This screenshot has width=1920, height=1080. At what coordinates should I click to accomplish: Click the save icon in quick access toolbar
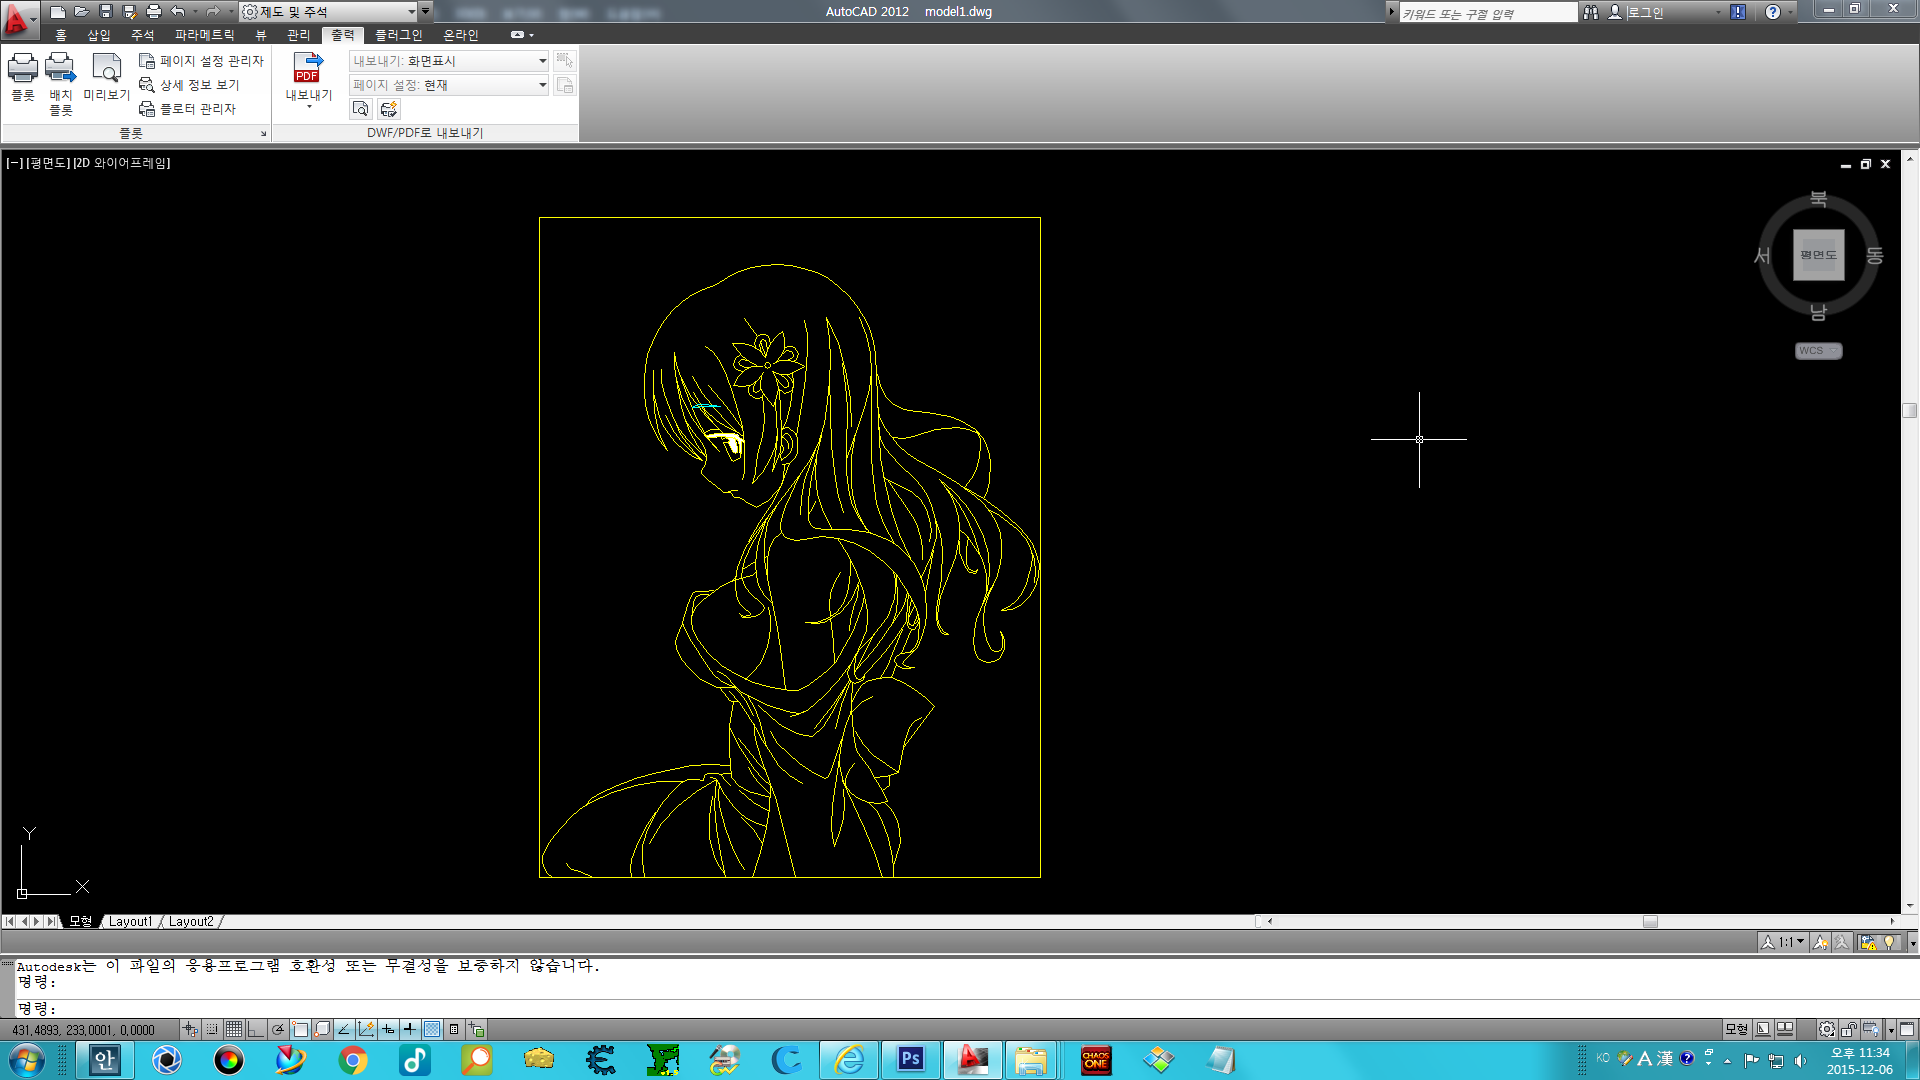coord(105,12)
